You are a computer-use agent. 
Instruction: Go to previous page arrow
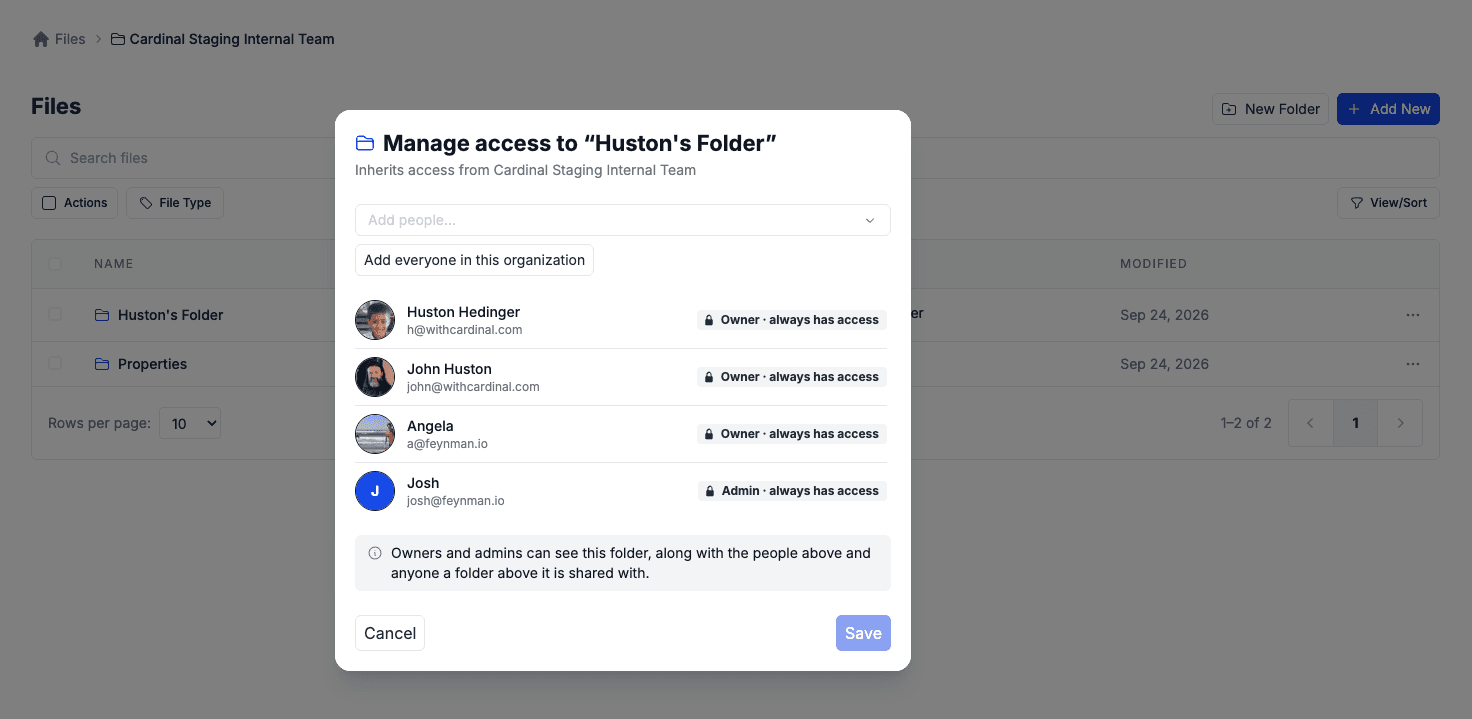(x=1311, y=423)
